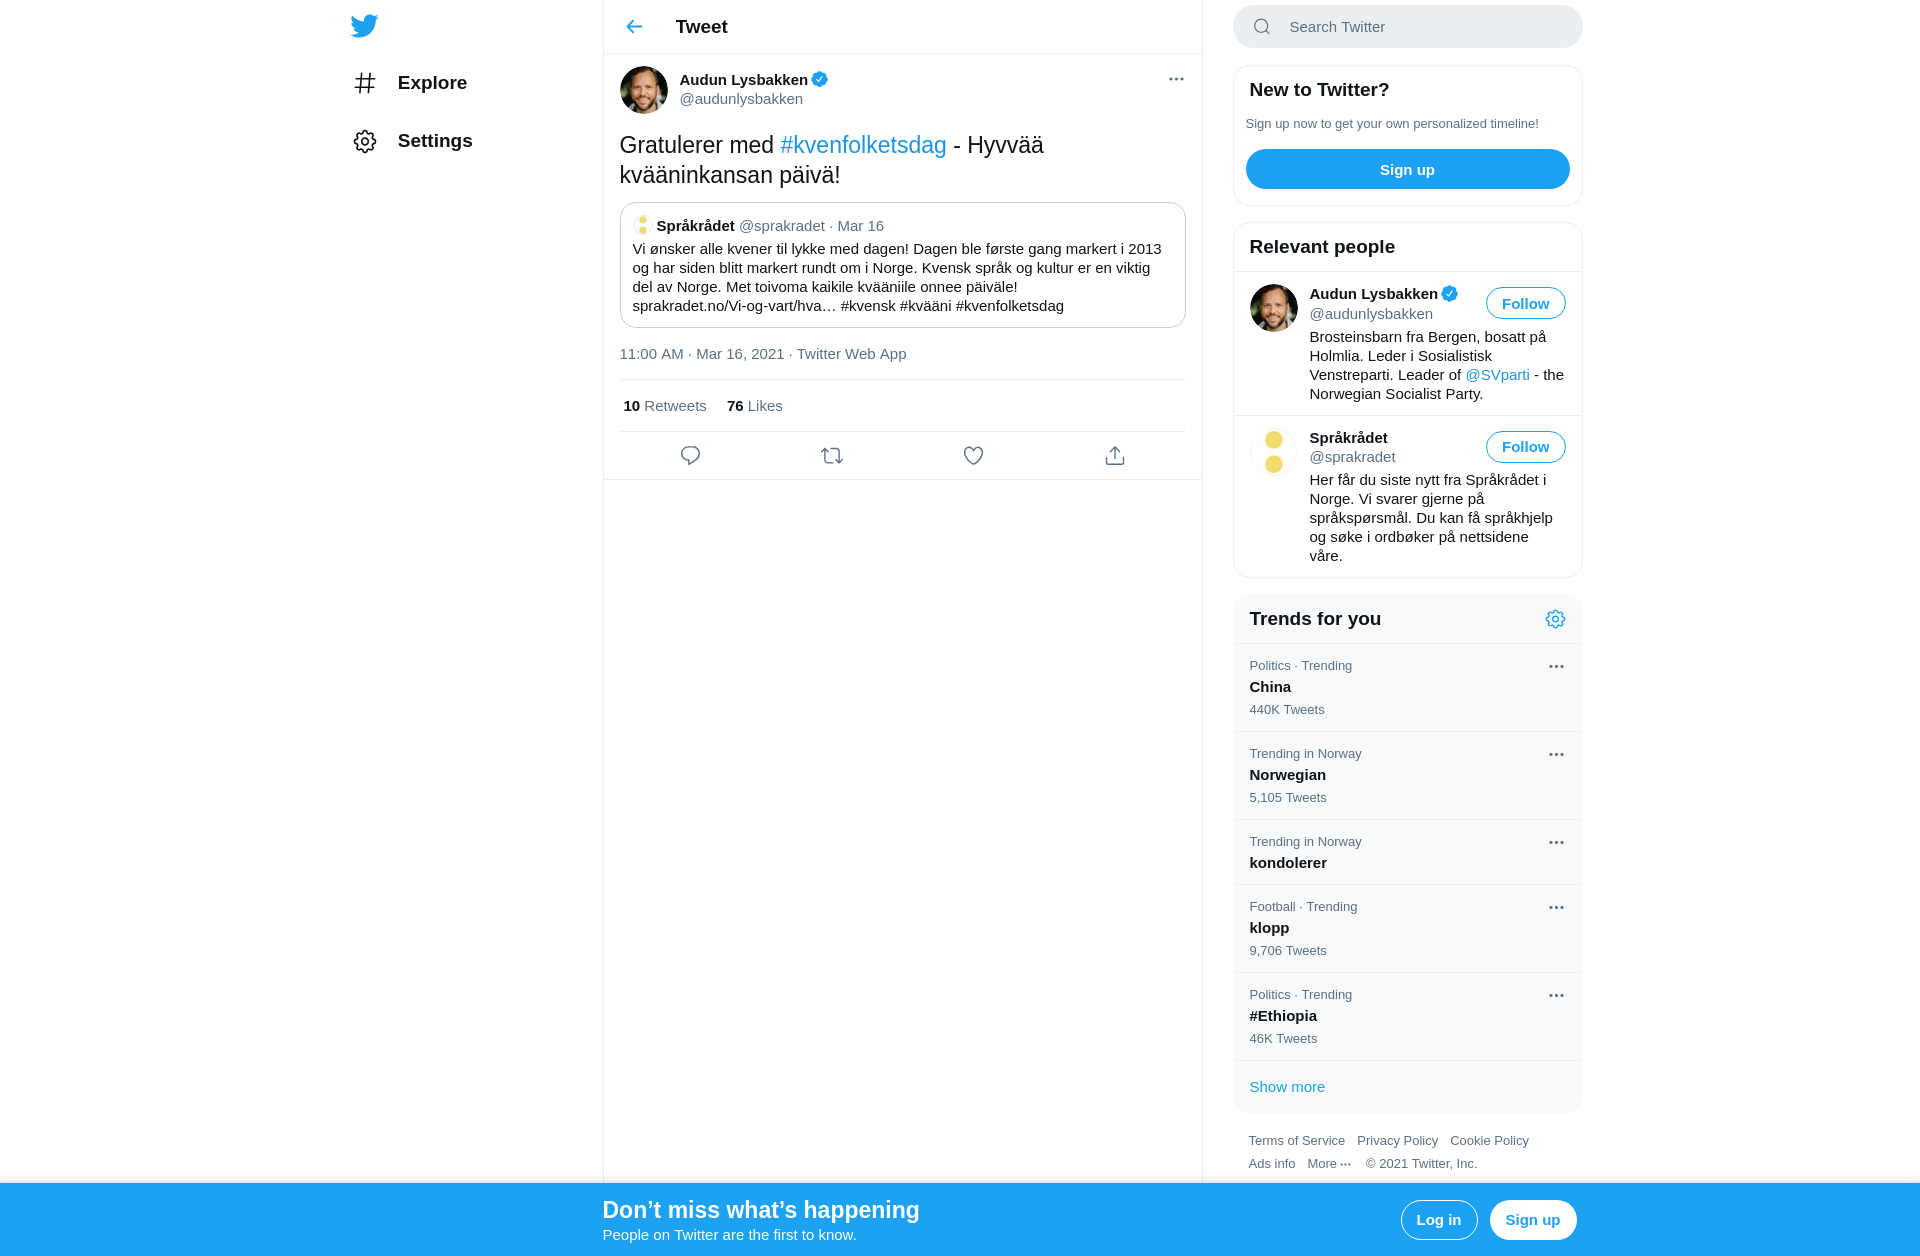Expand the footer More menu
This screenshot has width=1920, height=1256.
tap(1329, 1164)
